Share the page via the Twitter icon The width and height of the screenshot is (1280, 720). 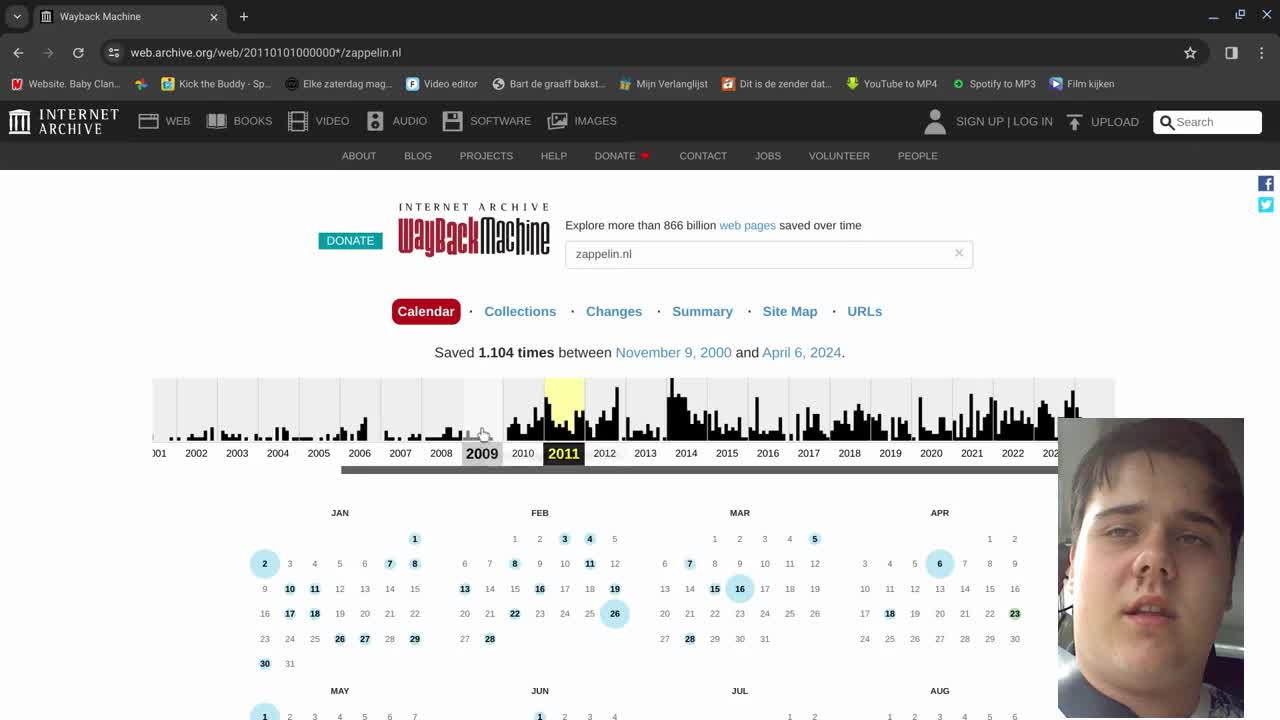(x=1265, y=204)
